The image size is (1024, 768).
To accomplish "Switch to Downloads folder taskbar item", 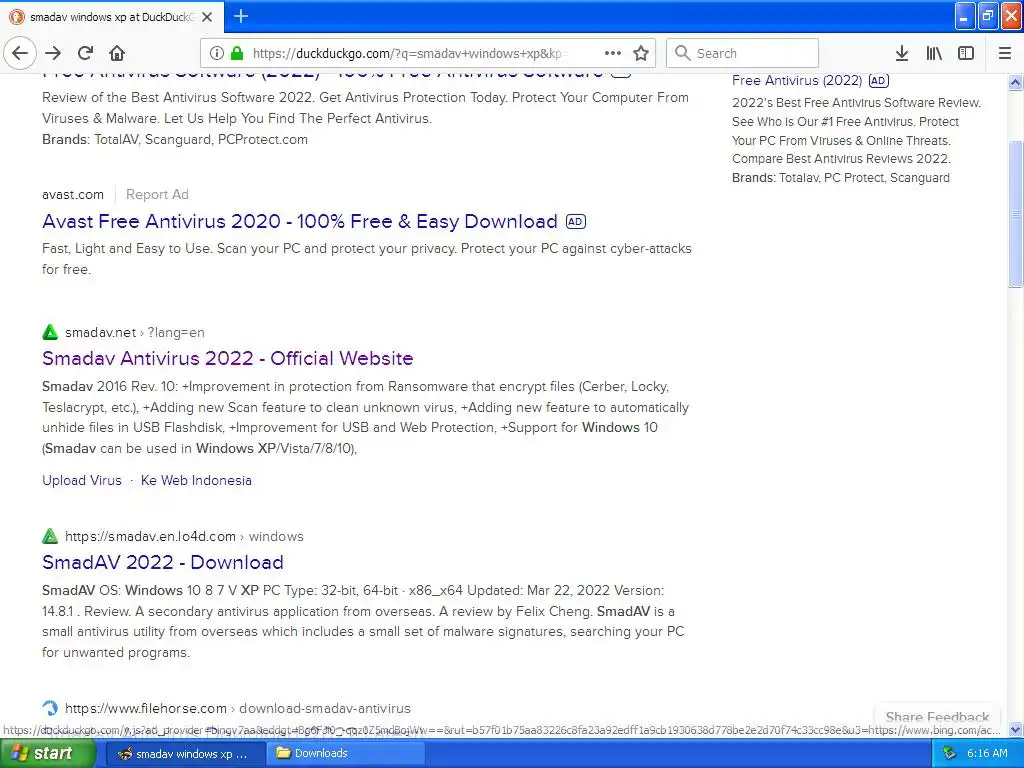I will point(346,754).
